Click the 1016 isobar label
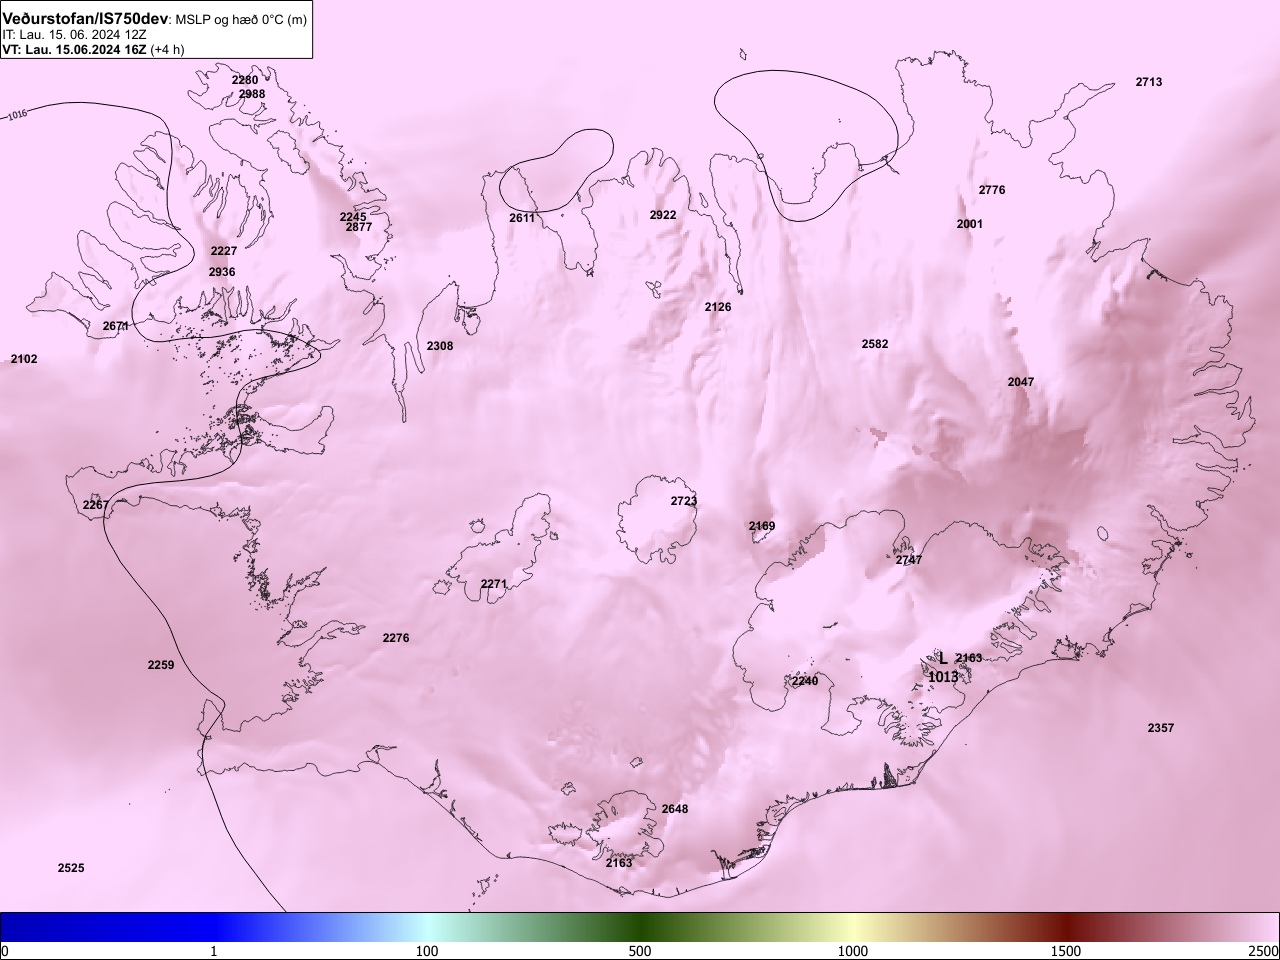This screenshot has height=960, width=1280. 17,115
